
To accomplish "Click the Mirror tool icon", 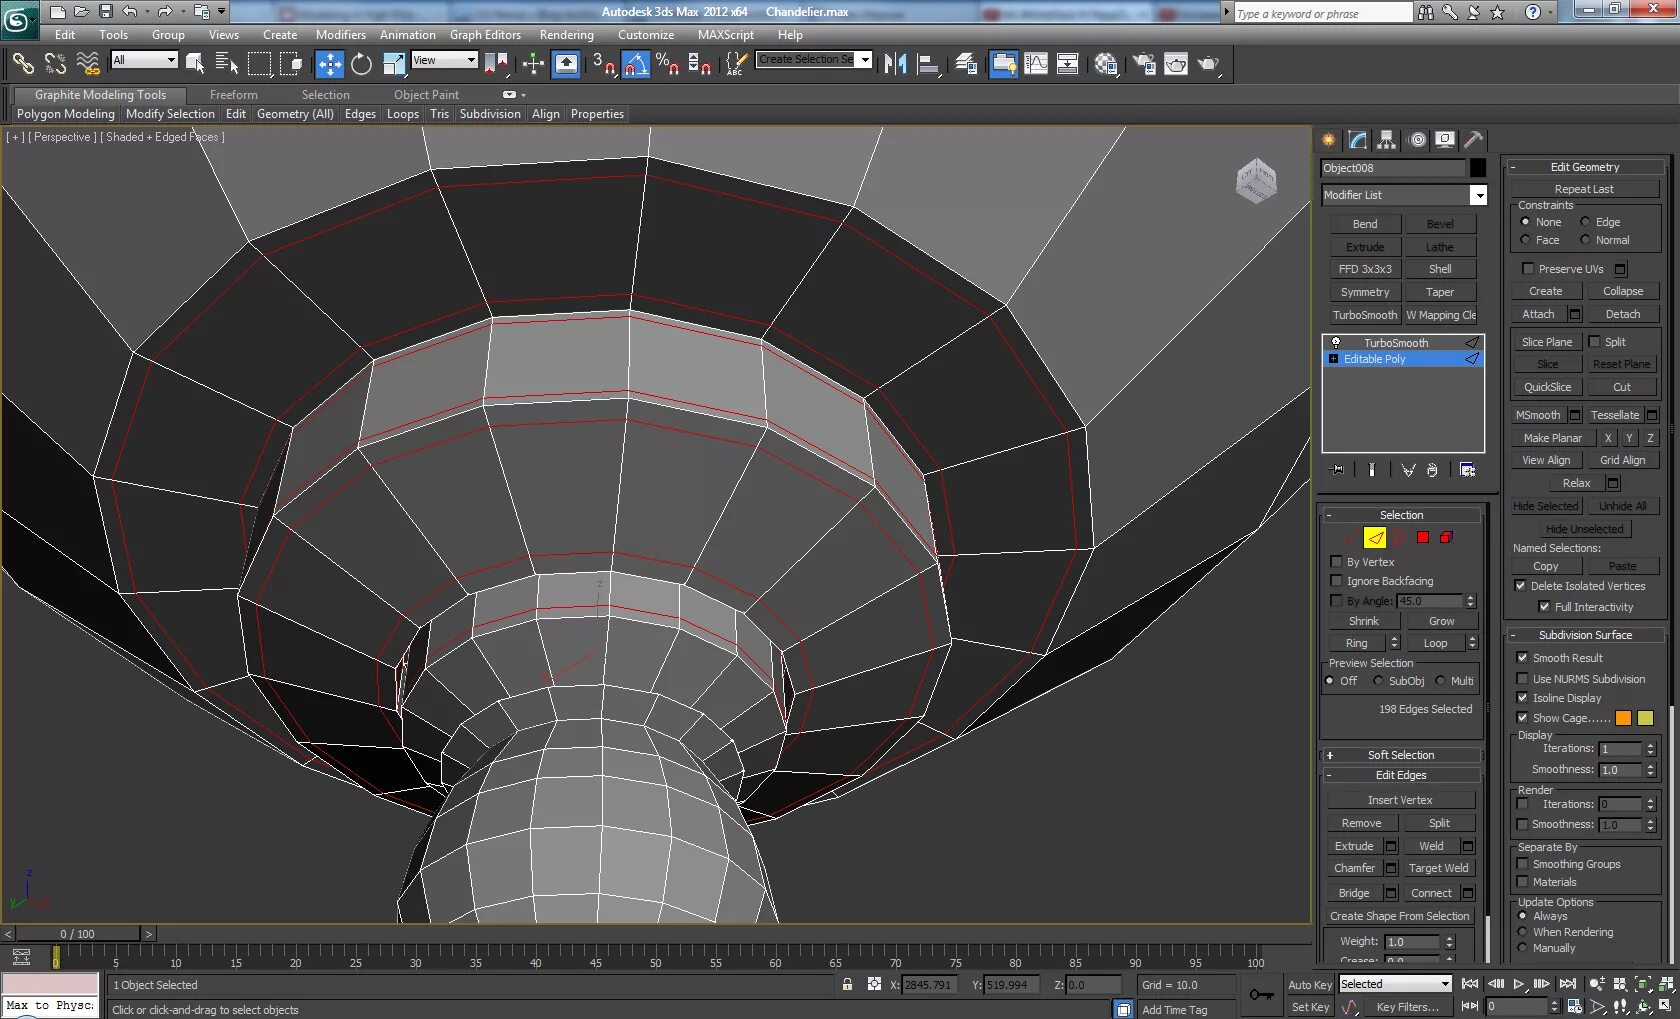I will pos(895,64).
